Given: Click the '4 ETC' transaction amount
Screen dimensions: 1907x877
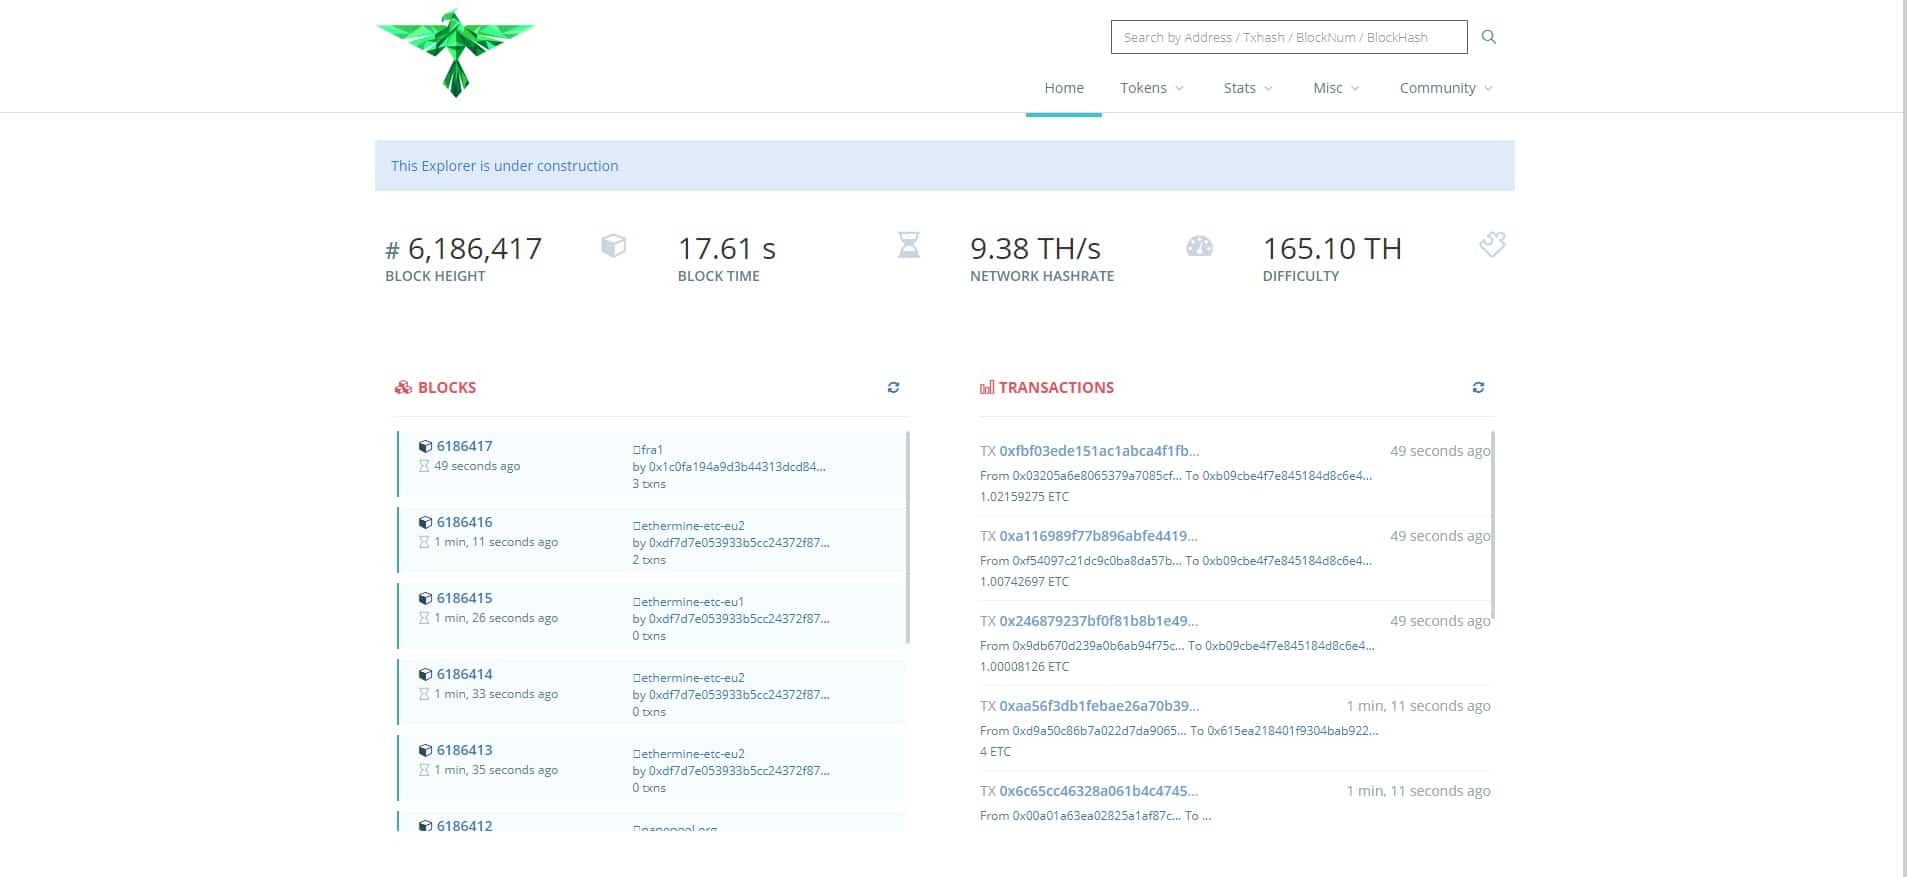Looking at the screenshot, I should click(995, 752).
